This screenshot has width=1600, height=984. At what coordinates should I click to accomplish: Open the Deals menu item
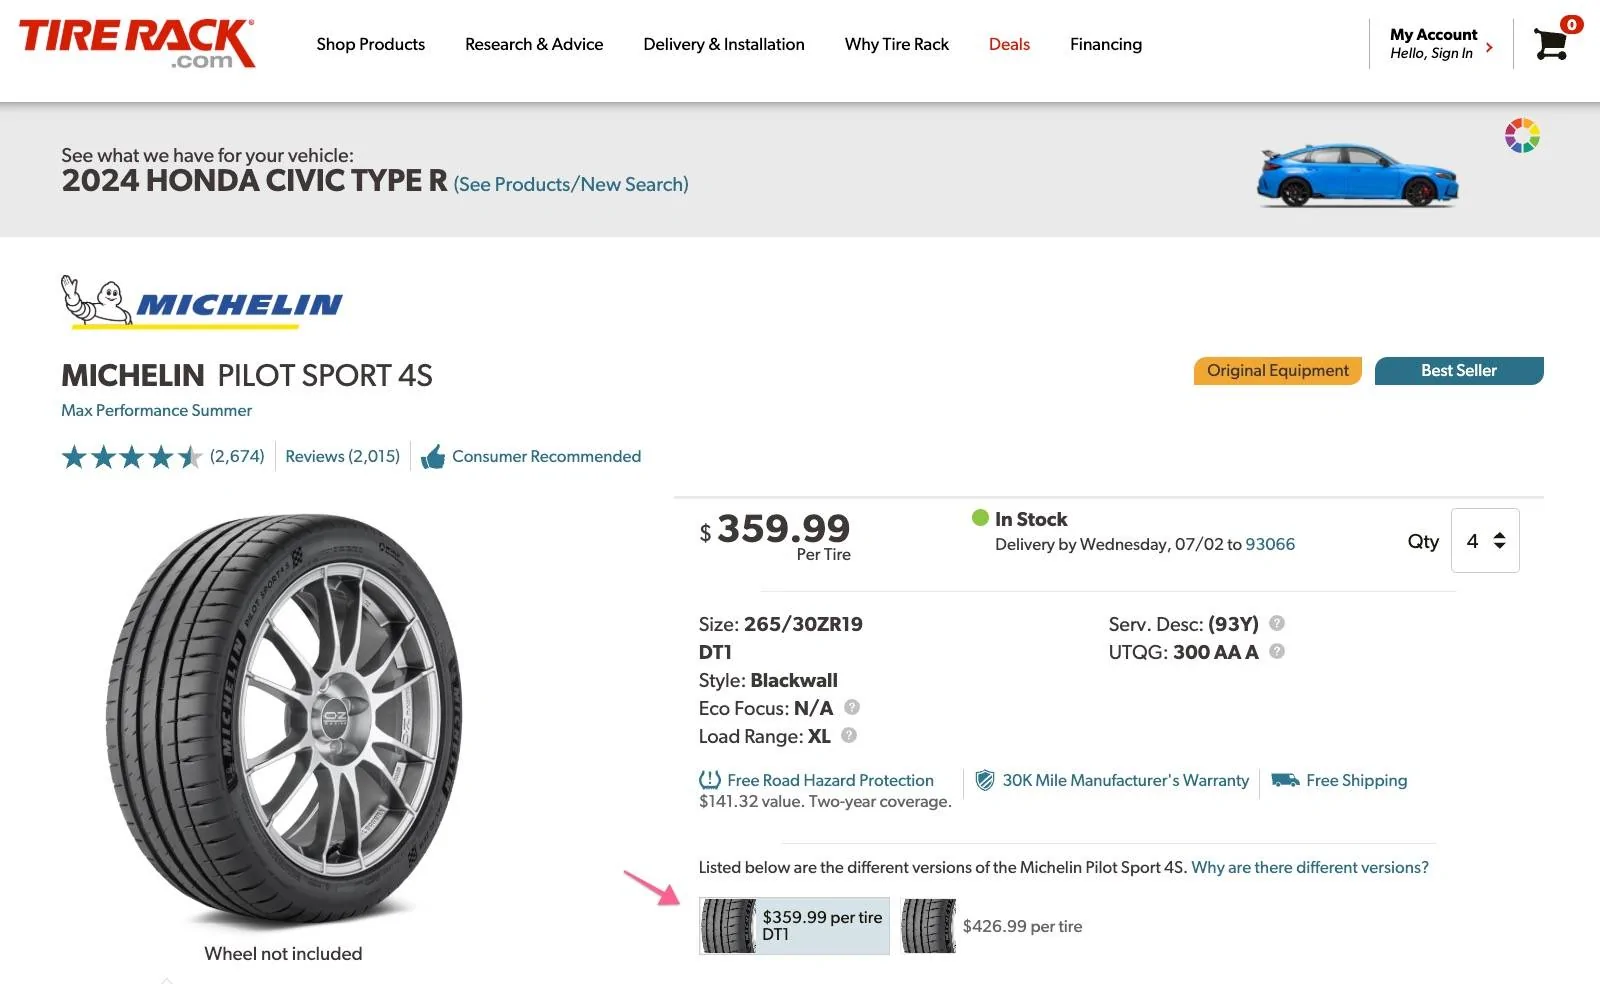click(1009, 44)
